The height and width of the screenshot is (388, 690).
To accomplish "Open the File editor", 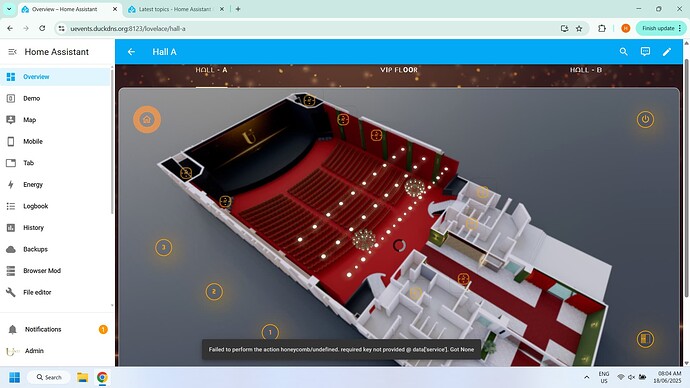I will coord(55,292).
